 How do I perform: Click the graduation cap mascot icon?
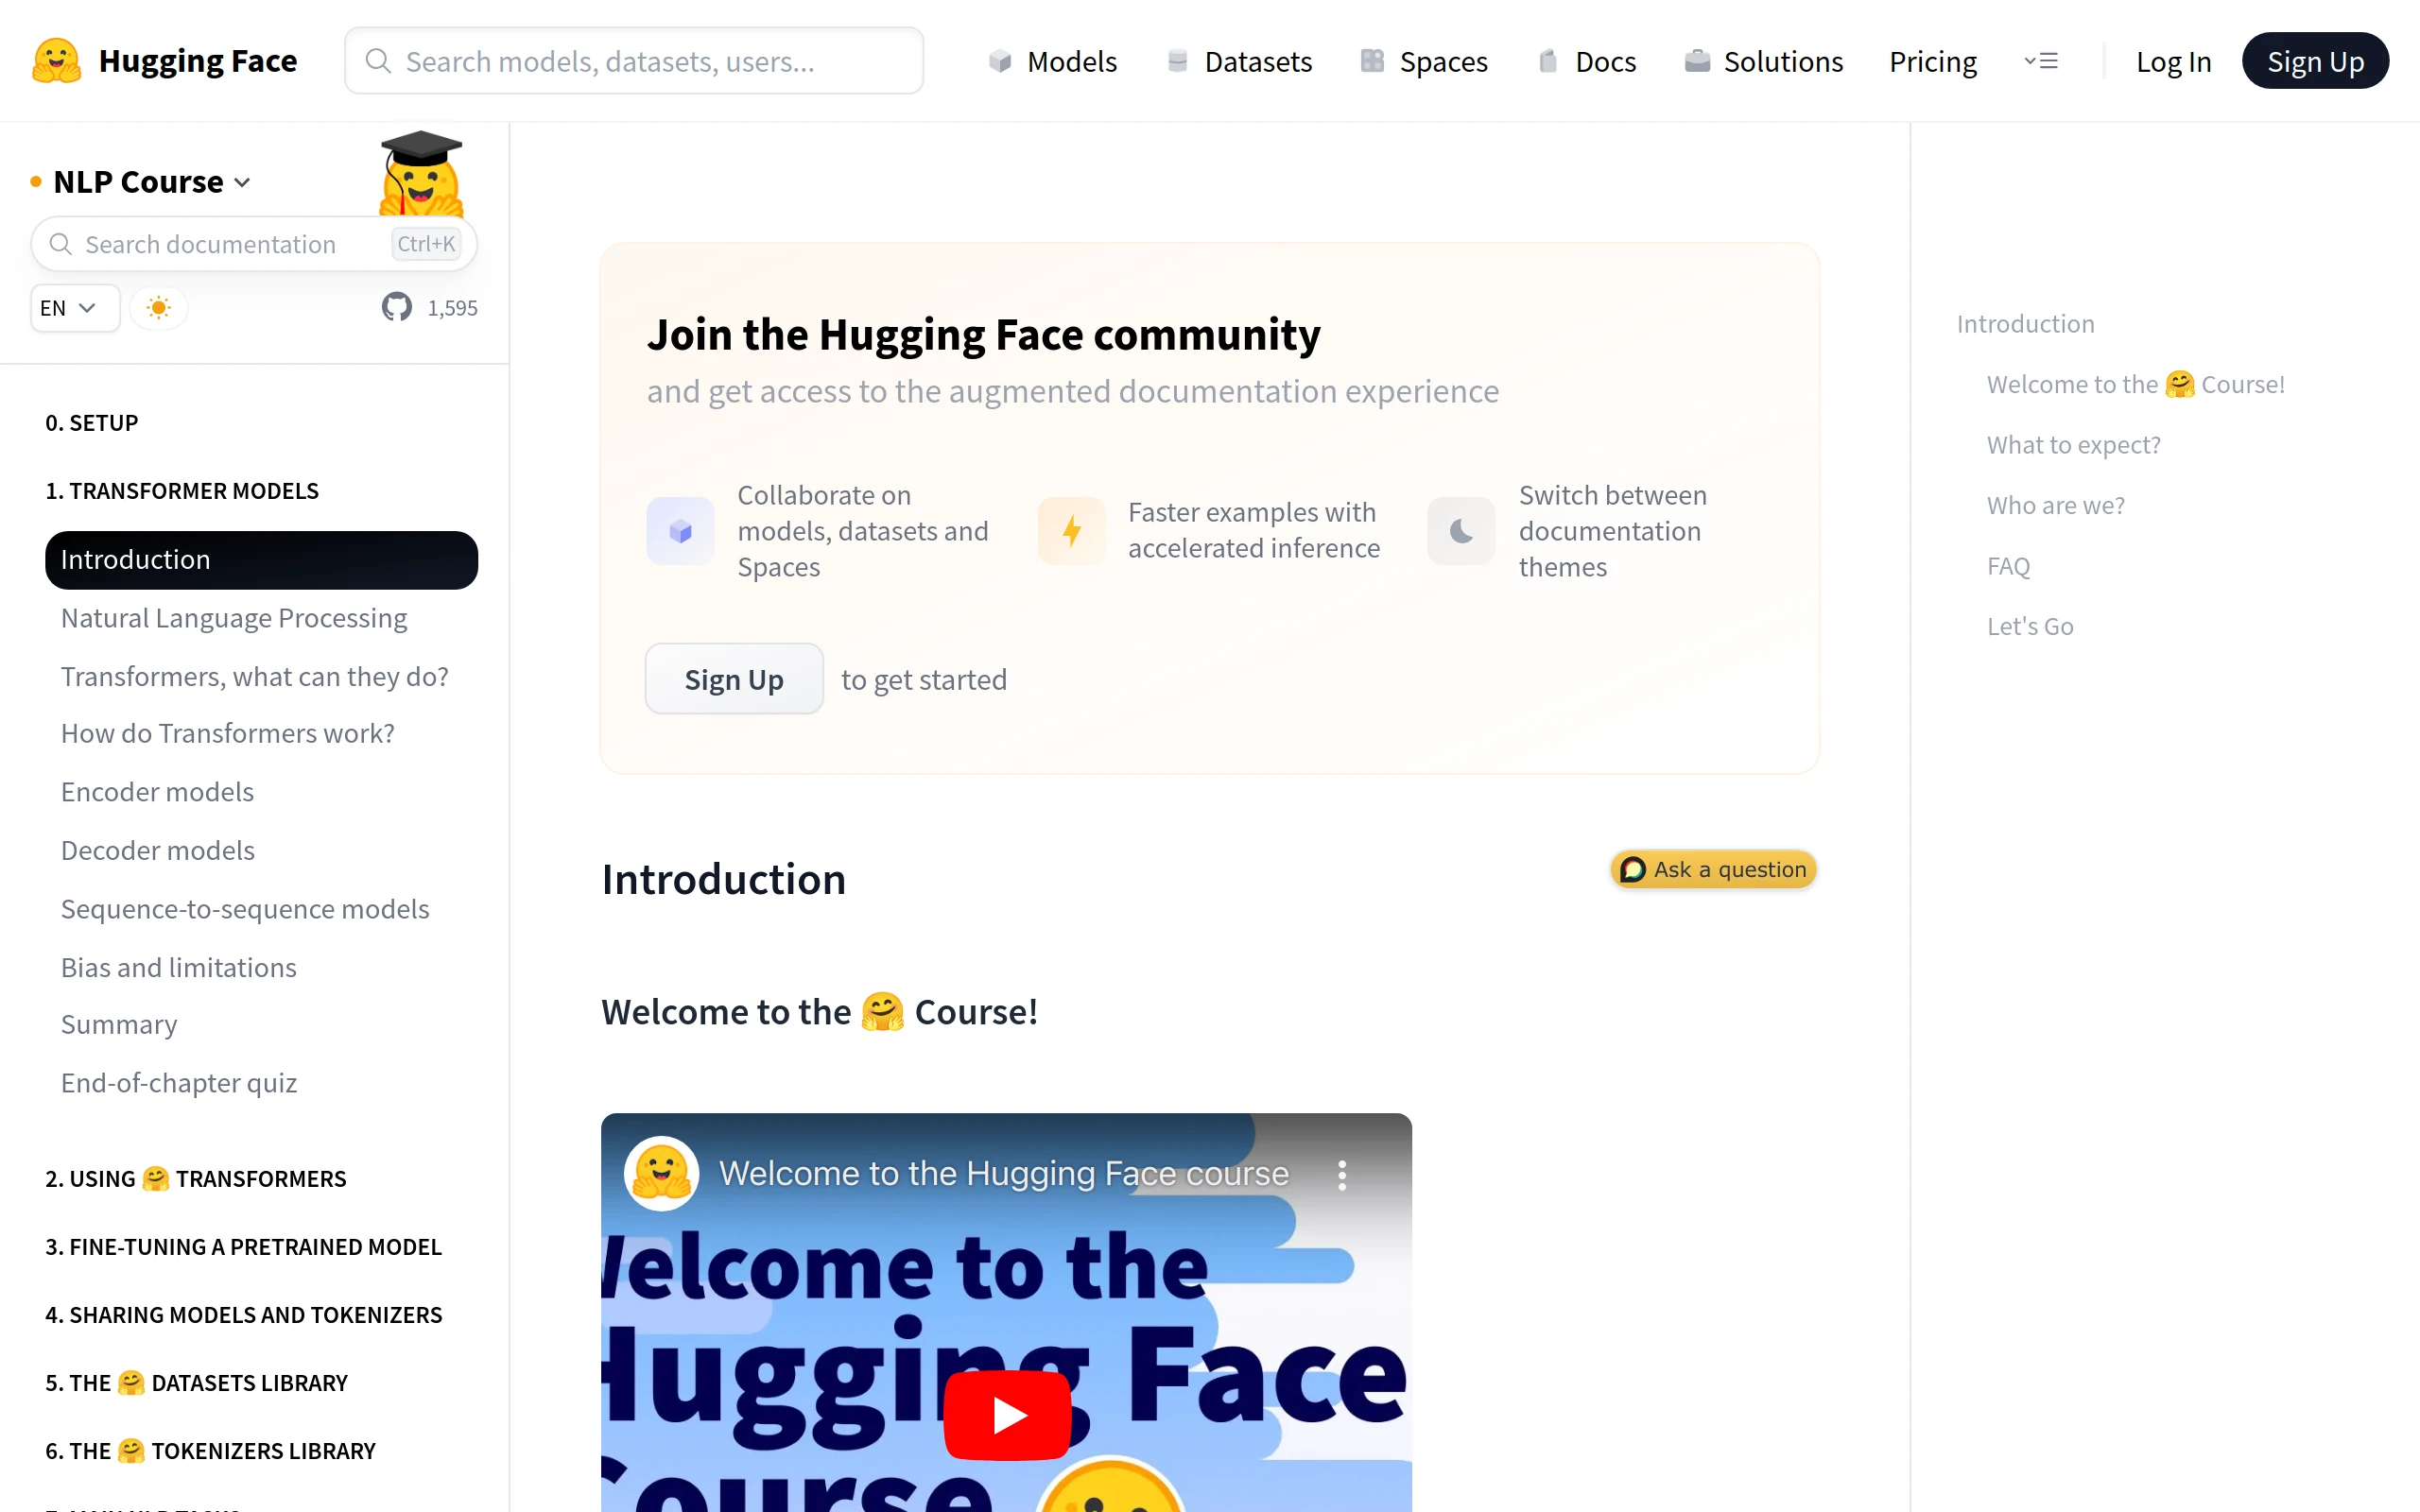tap(421, 173)
